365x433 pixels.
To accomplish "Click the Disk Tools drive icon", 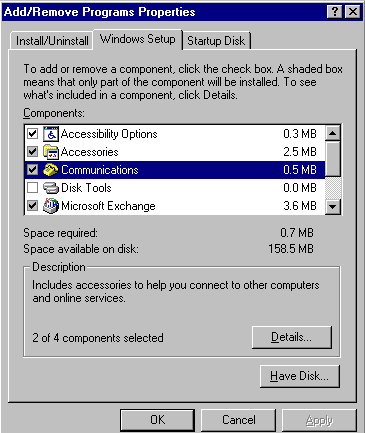I will tap(51, 188).
